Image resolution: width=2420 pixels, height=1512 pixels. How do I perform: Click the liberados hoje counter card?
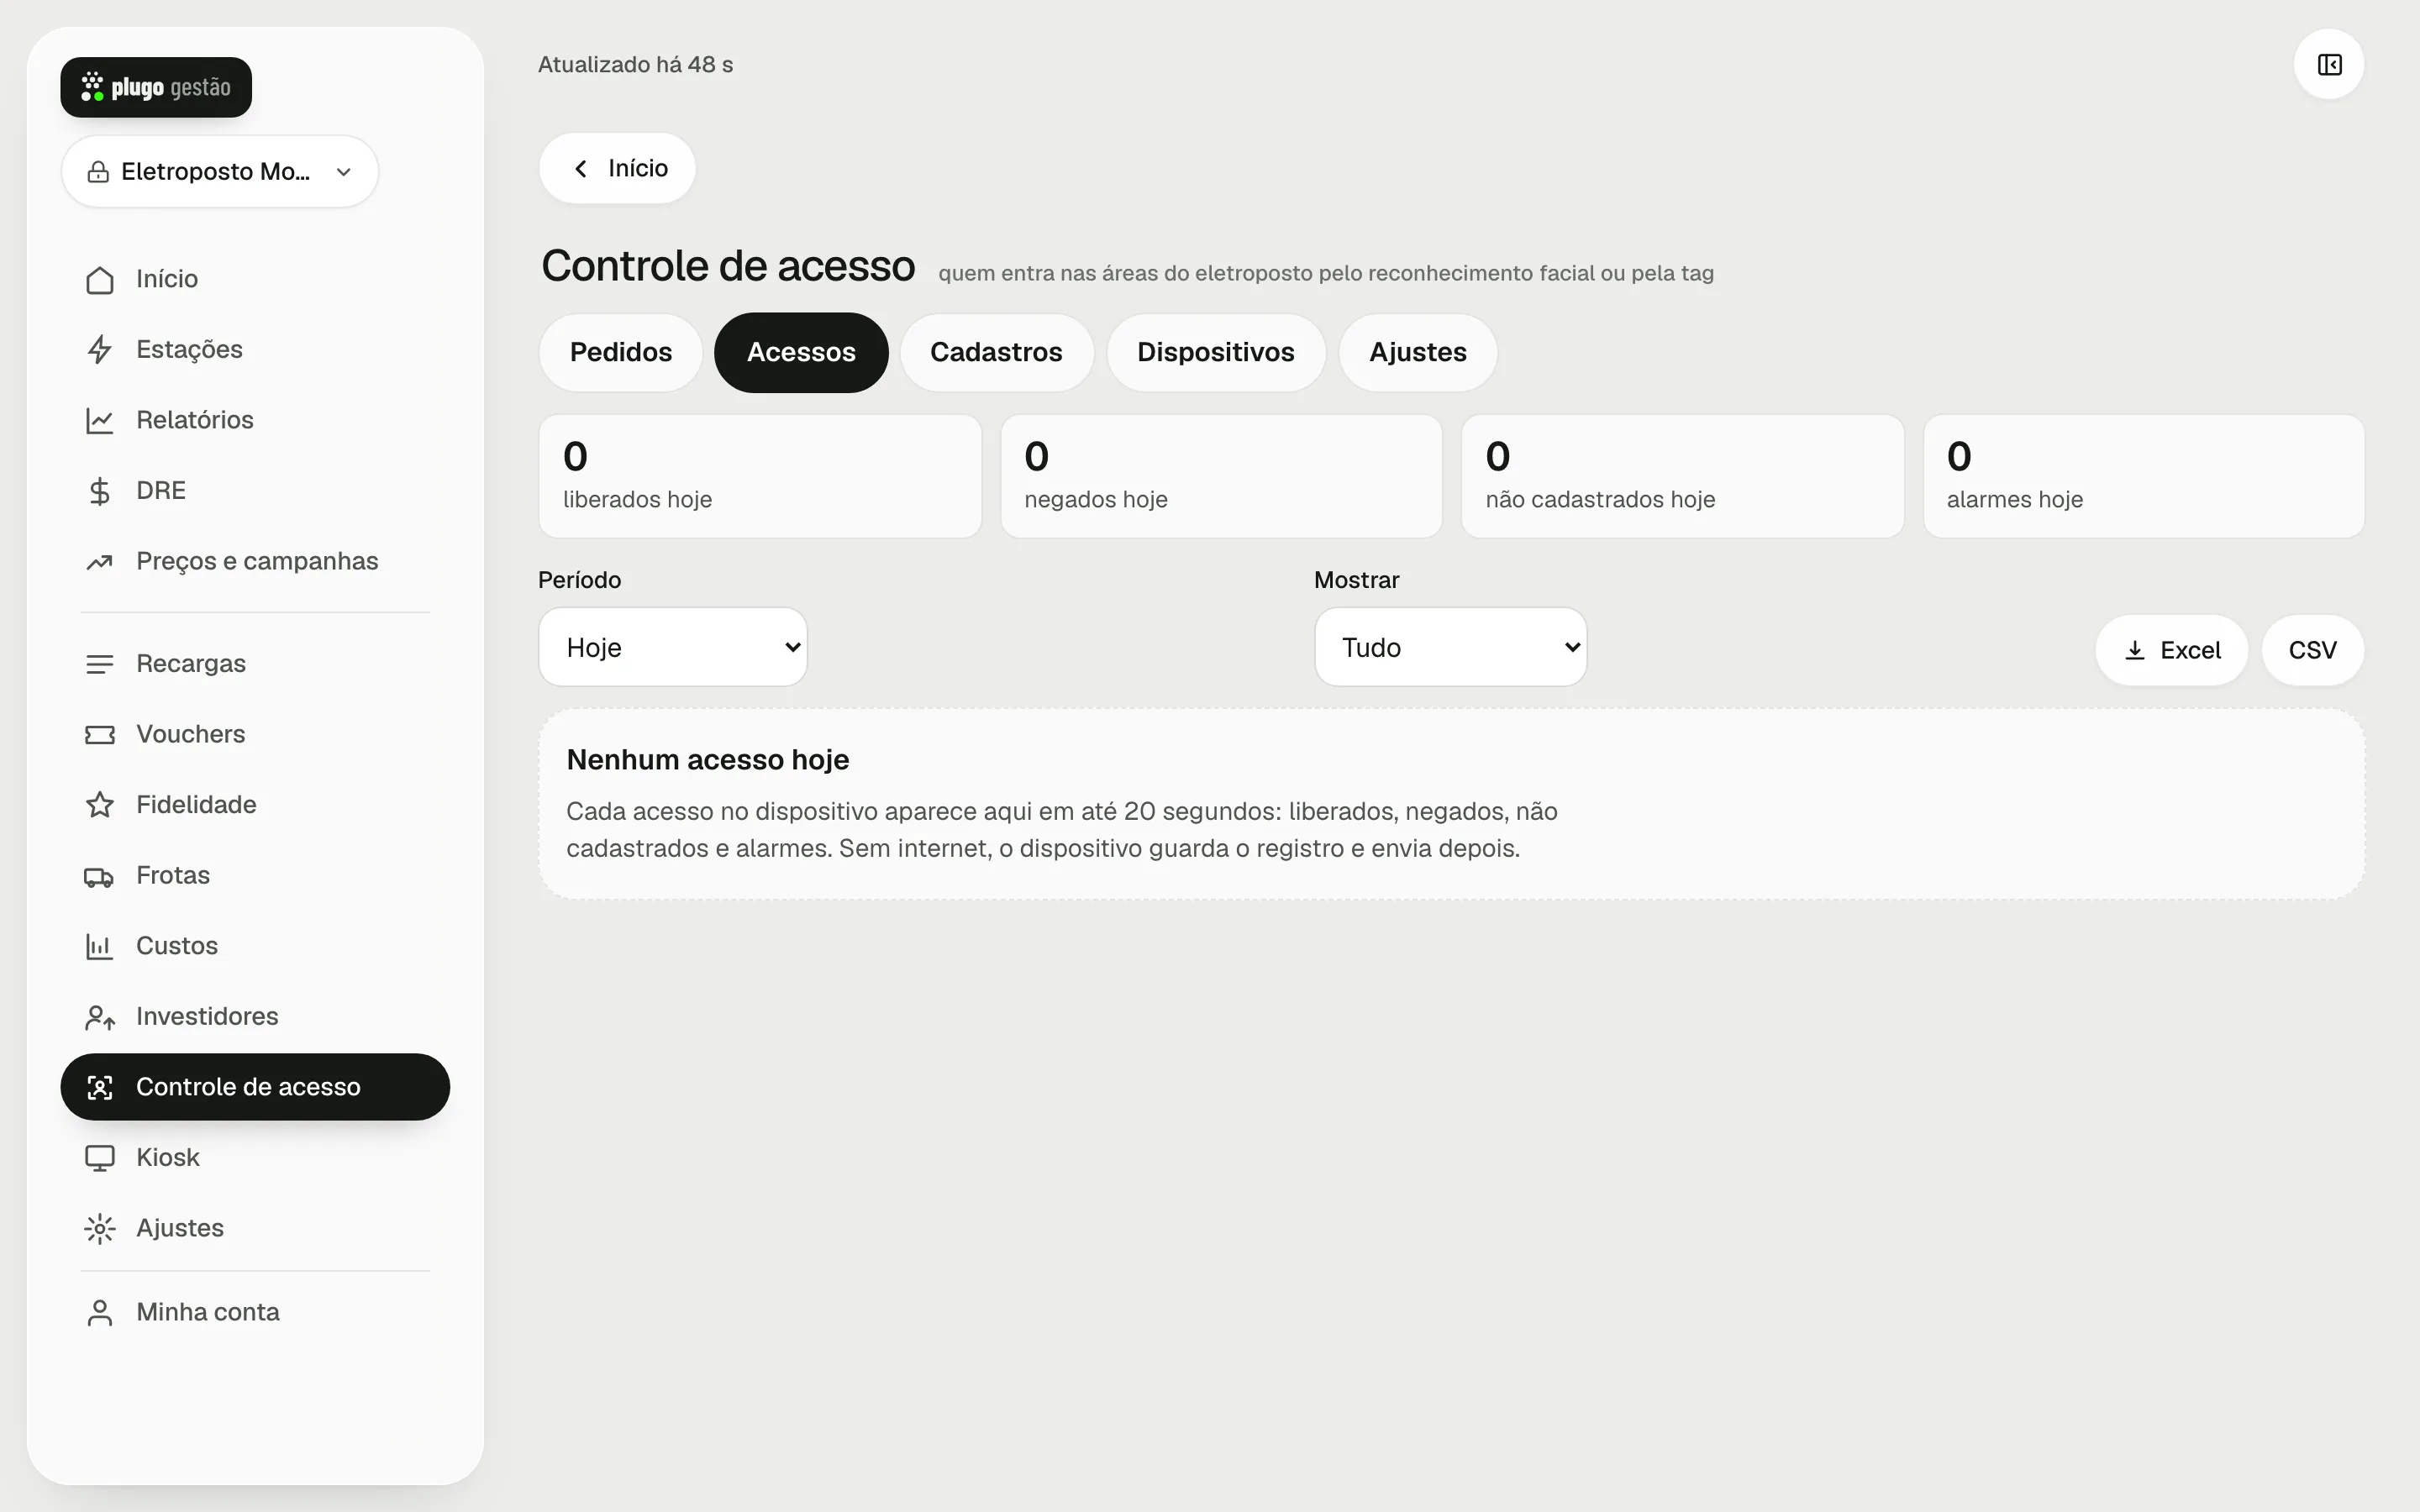tap(760, 477)
